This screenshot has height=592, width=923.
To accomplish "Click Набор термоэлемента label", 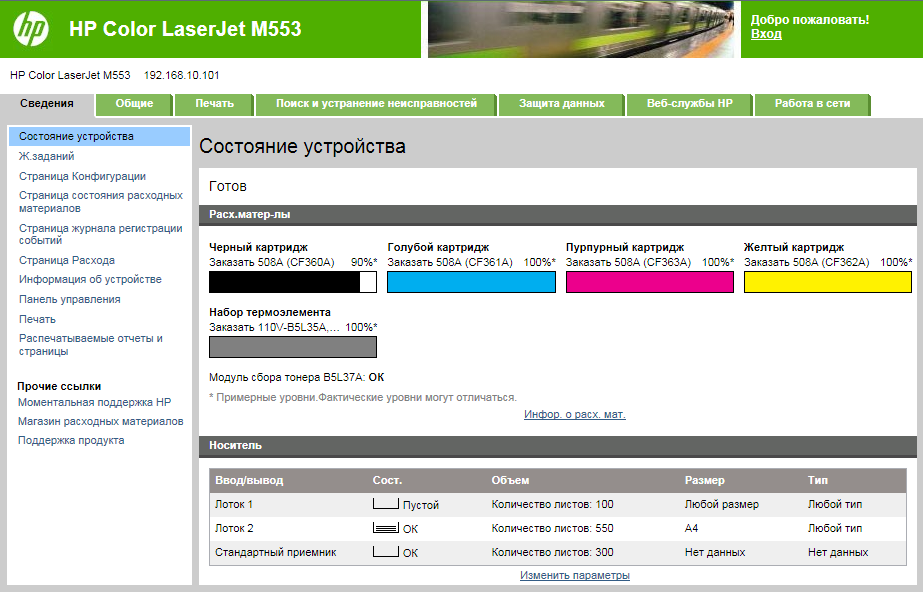I will (x=270, y=312).
